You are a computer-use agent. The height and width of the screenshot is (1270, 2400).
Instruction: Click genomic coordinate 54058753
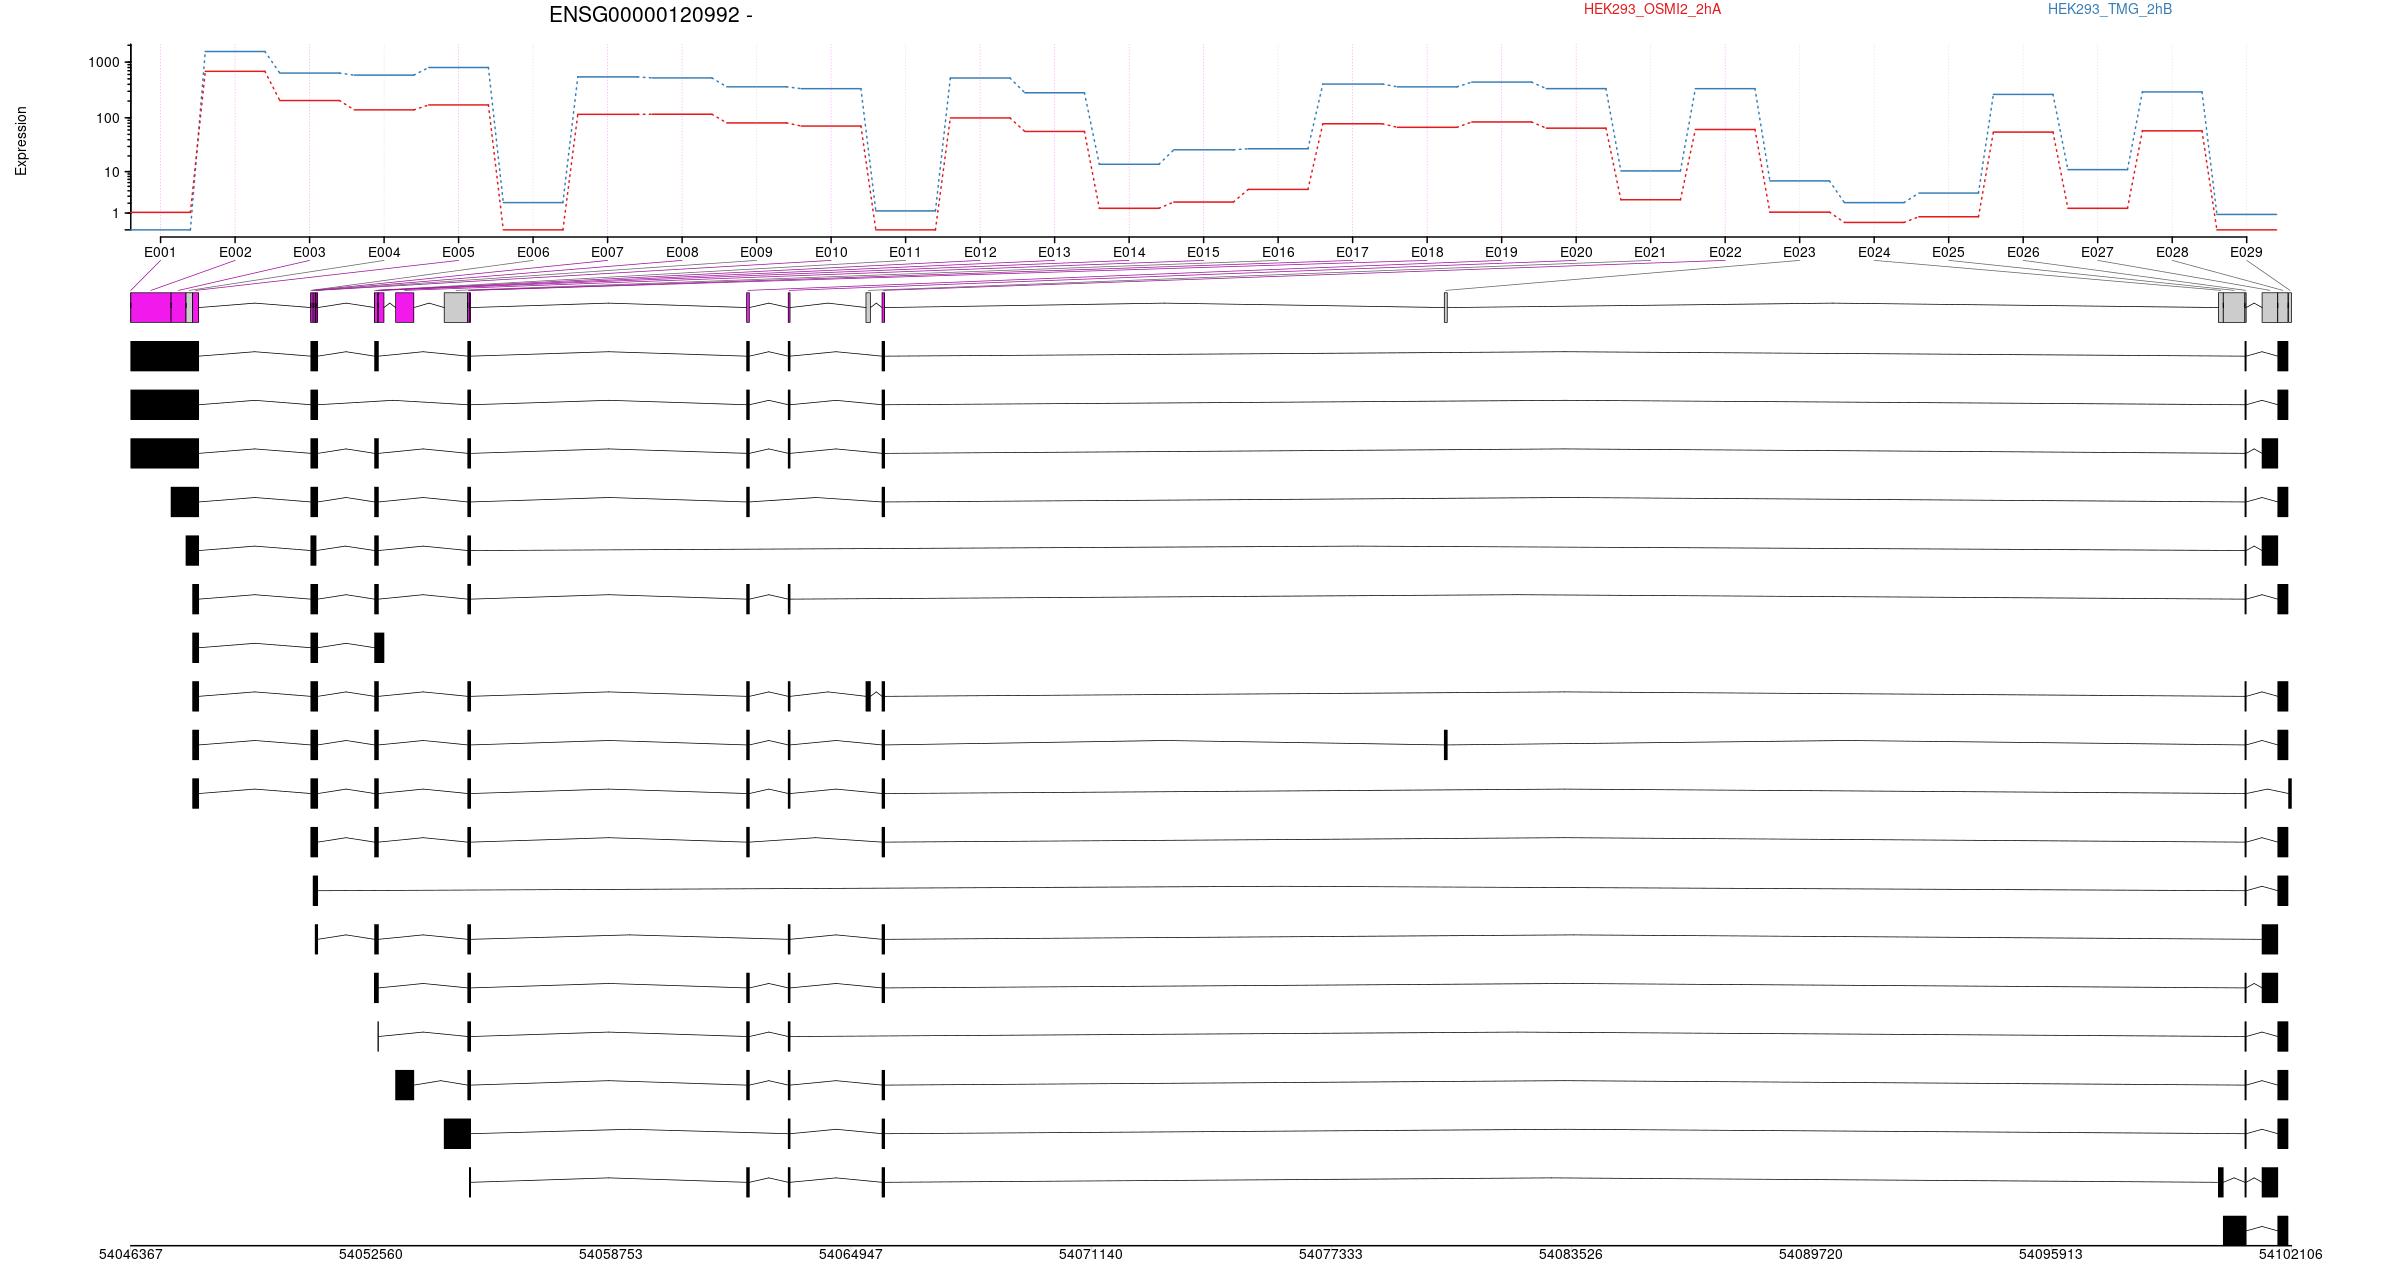point(611,1254)
